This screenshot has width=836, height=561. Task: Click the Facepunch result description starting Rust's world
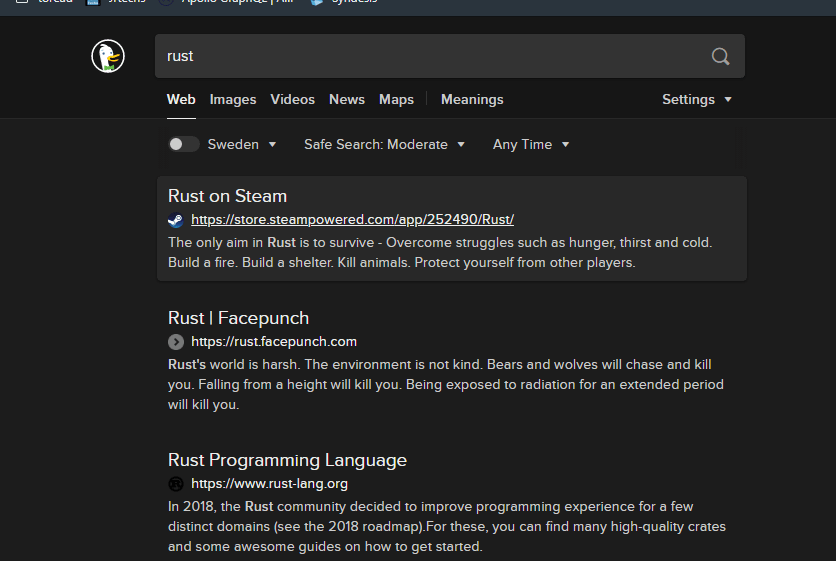pos(446,384)
